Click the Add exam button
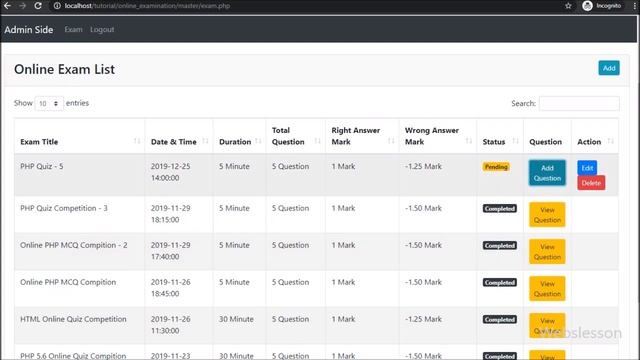640x360 pixels. pos(609,68)
